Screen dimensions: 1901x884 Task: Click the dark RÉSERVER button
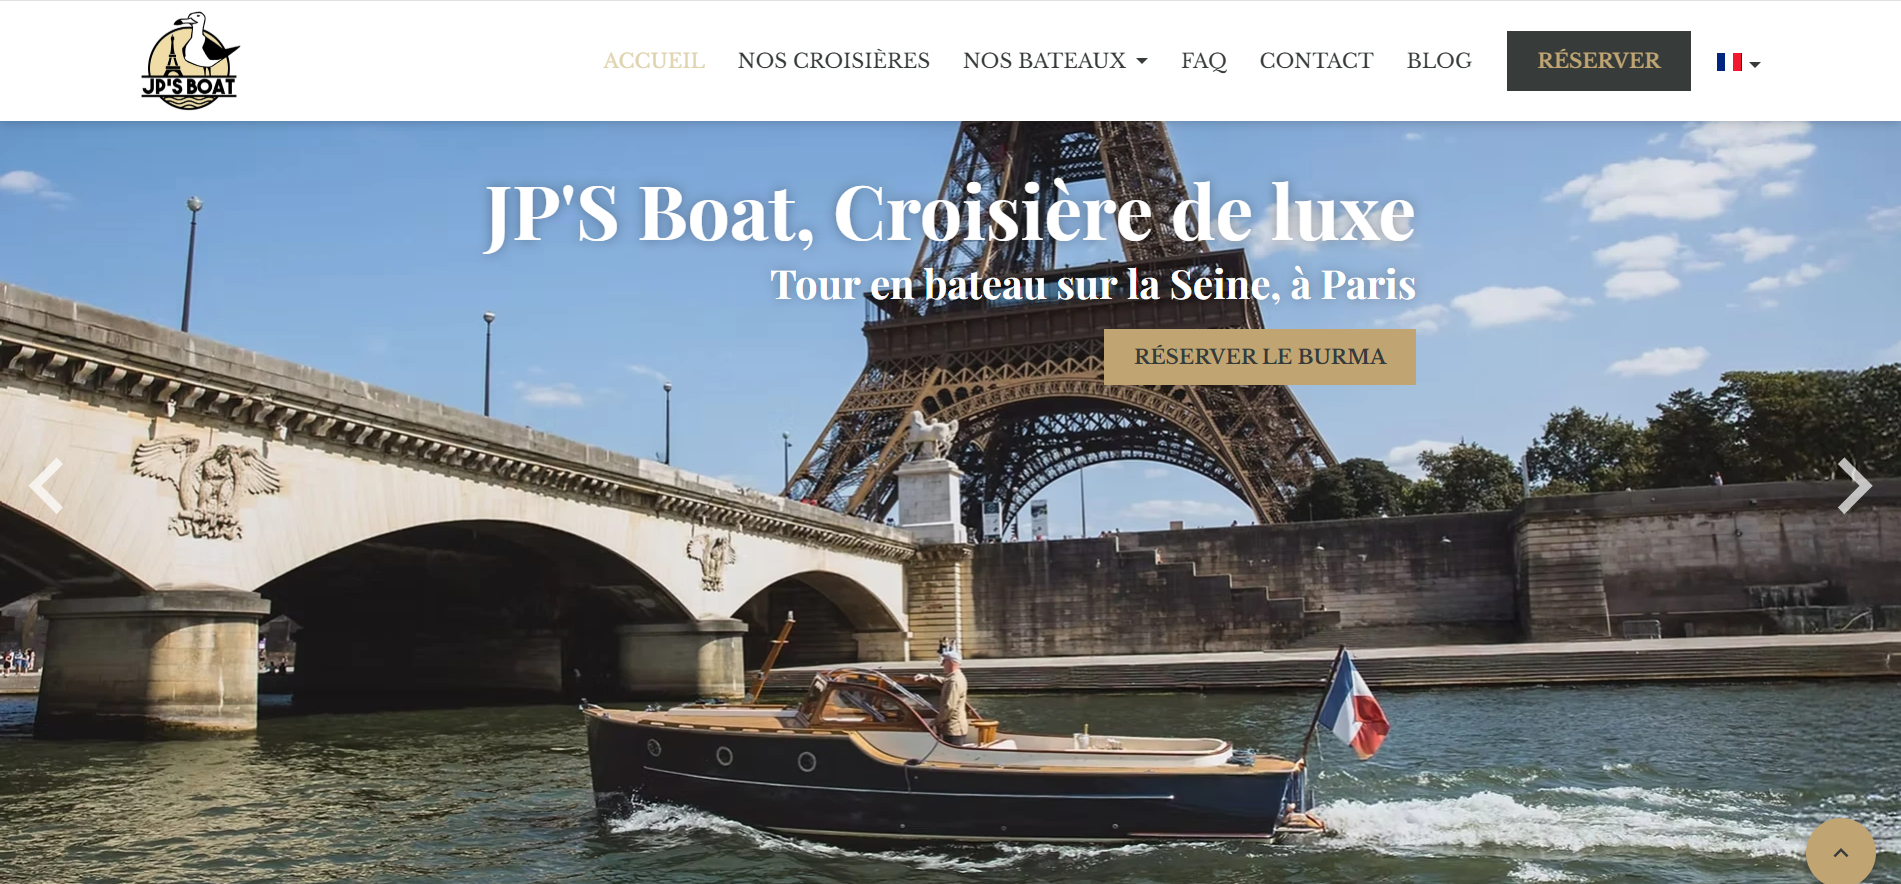coord(1598,61)
